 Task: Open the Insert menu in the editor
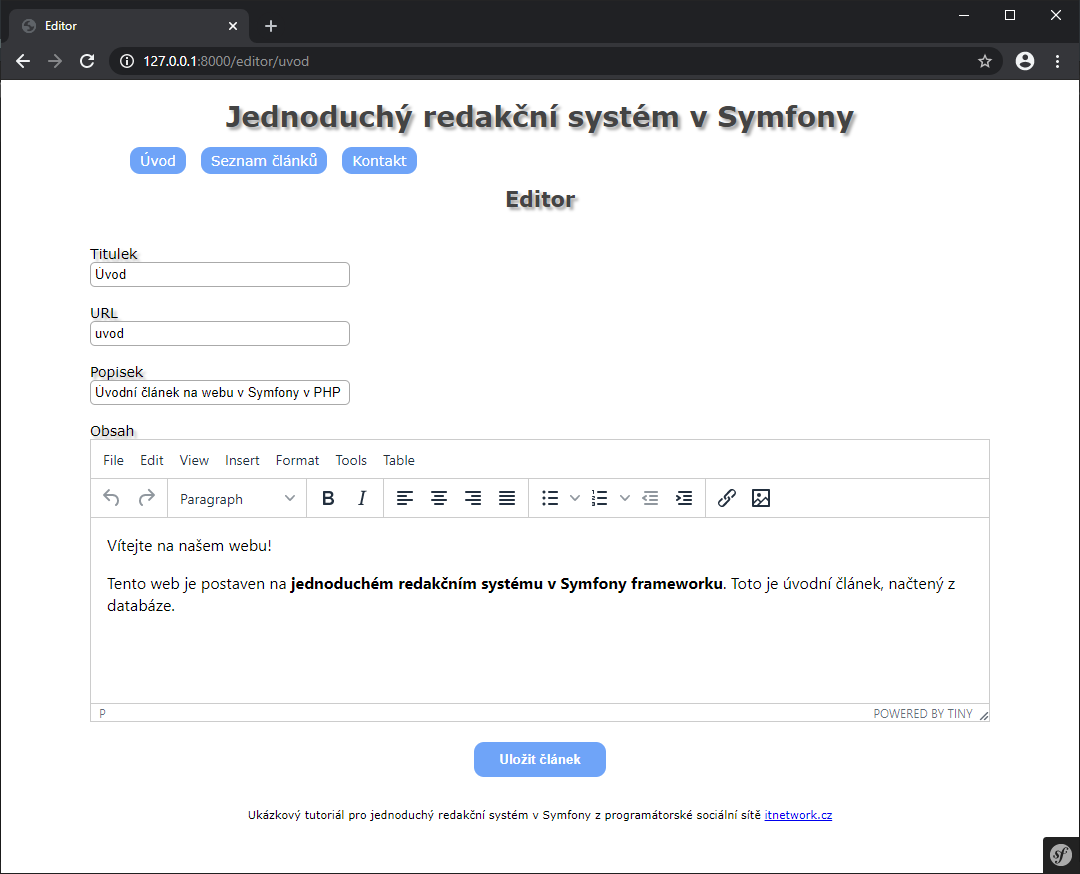pos(242,460)
